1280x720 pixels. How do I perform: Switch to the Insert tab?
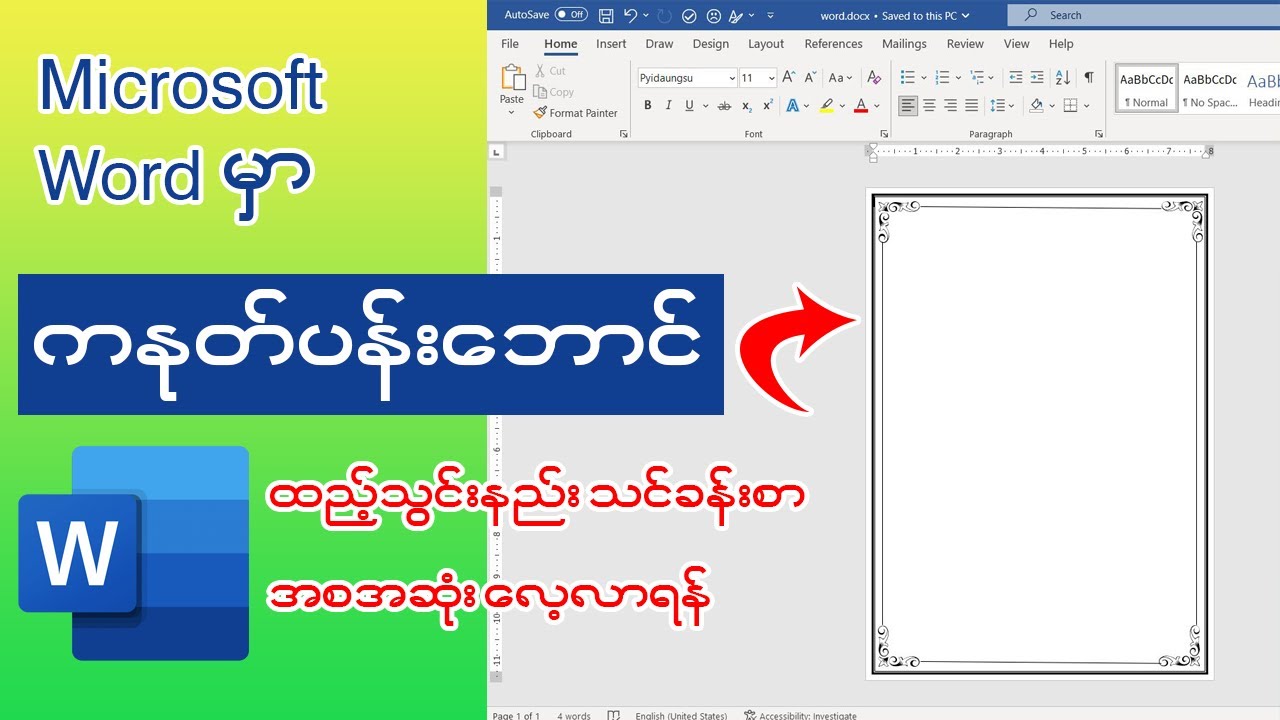[611, 44]
